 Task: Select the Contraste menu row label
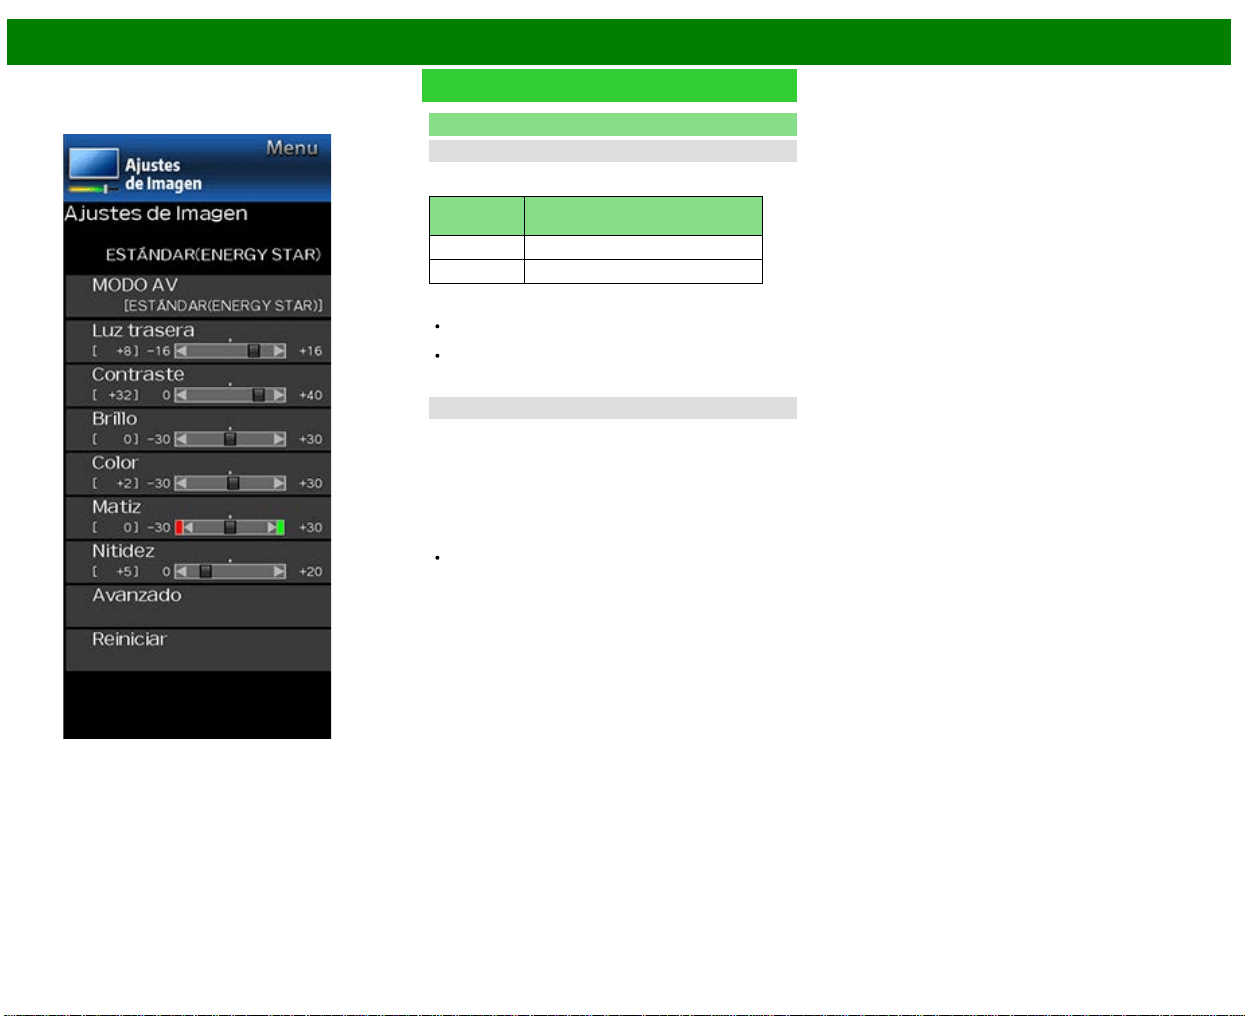(x=138, y=374)
